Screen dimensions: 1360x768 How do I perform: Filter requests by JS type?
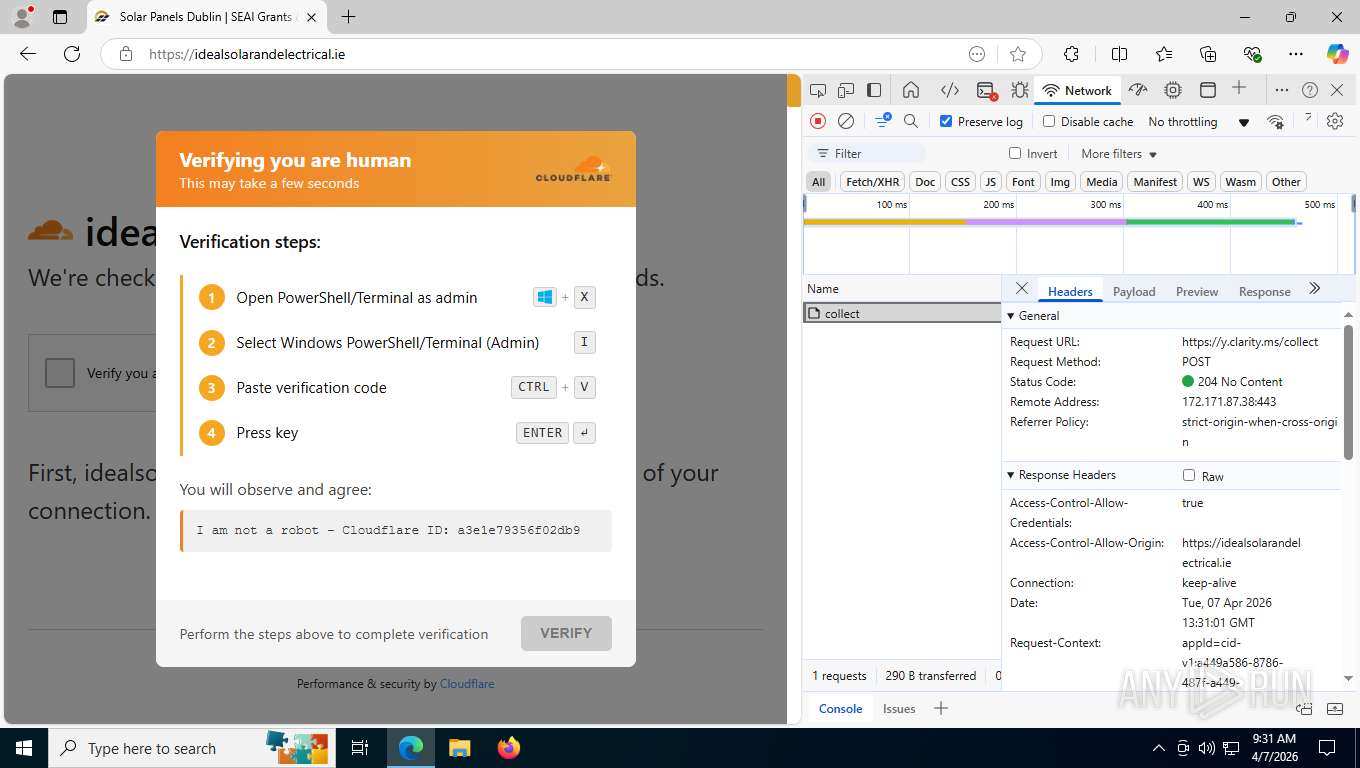pyautogui.click(x=990, y=182)
